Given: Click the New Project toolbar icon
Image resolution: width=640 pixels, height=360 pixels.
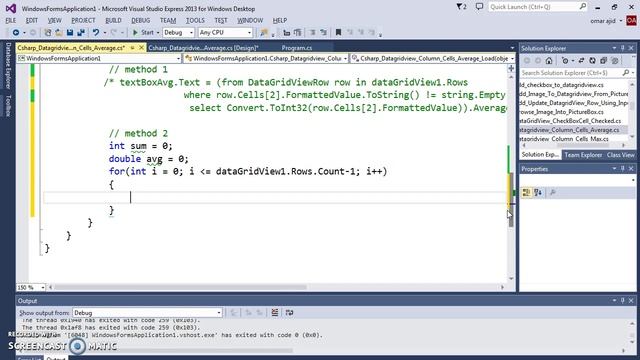Looking at the screenshot, I should tap(48, 32).
